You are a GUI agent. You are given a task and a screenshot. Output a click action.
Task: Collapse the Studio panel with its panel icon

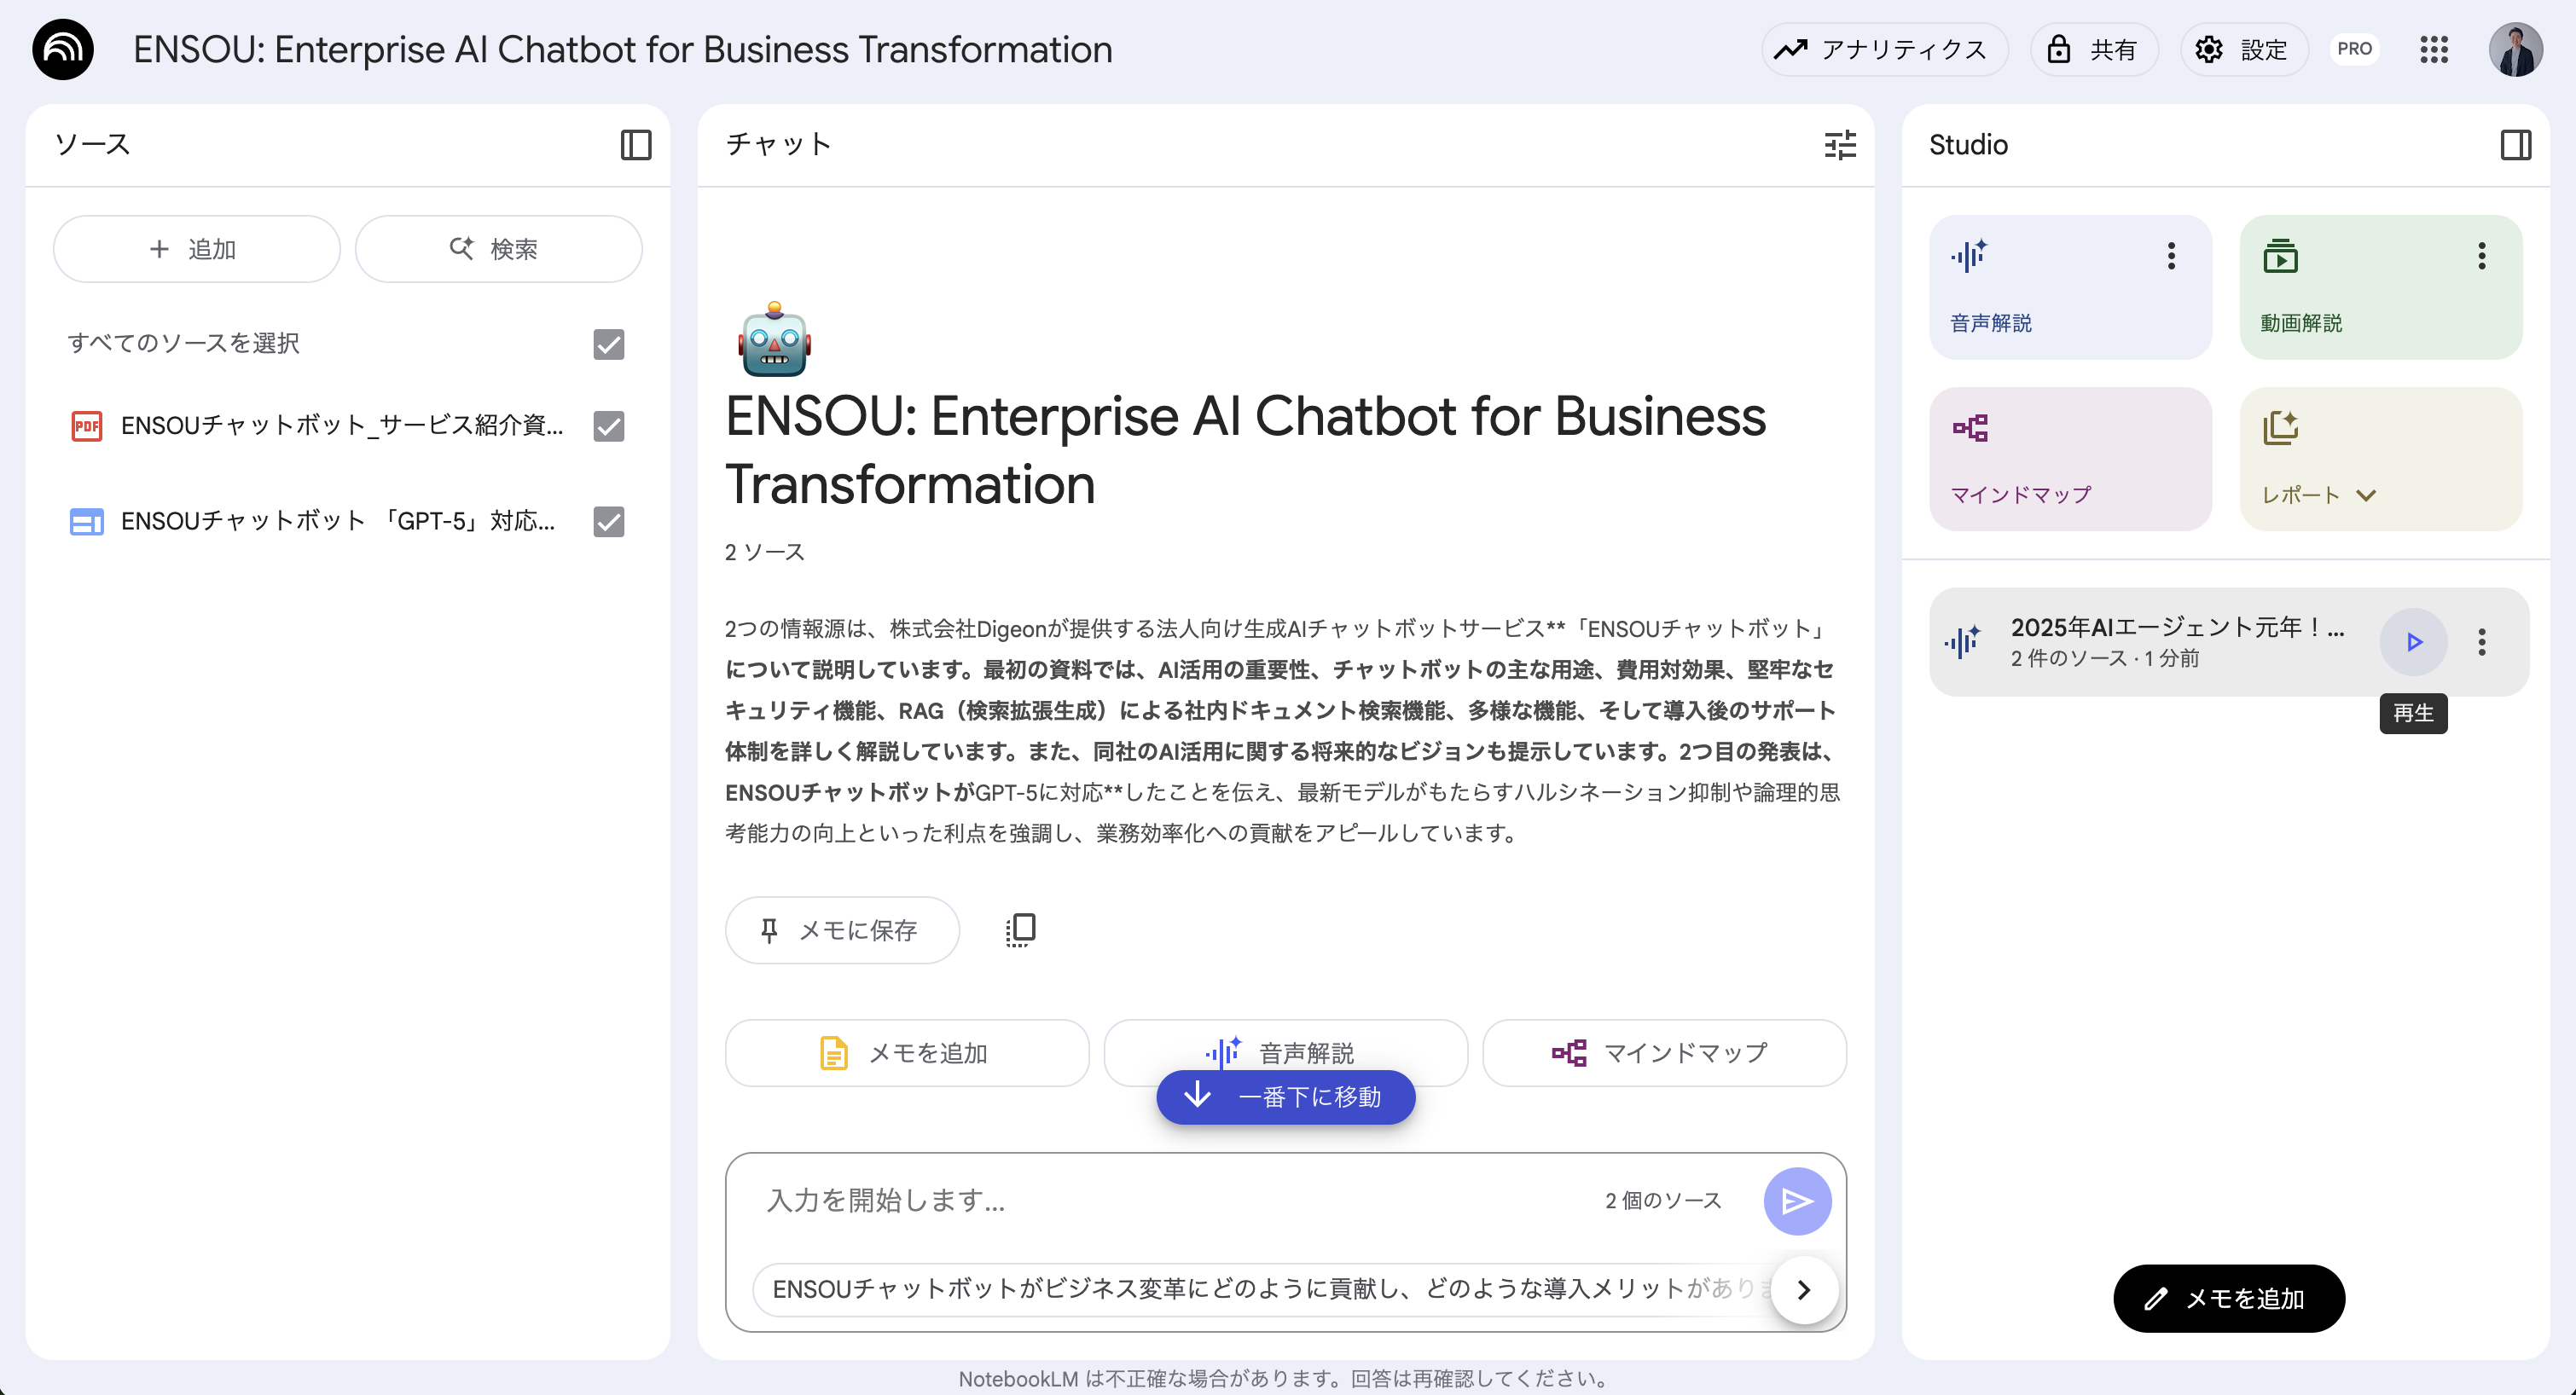pyautogui.click(x=2516, y=145)
